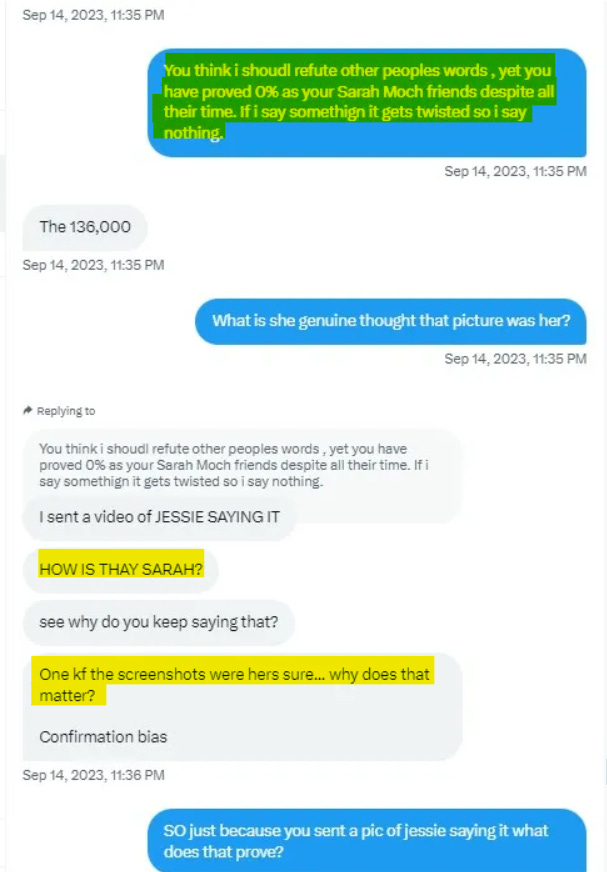Select the green-highlighted Sarah Moch message
607x872 pixels.
367,102
